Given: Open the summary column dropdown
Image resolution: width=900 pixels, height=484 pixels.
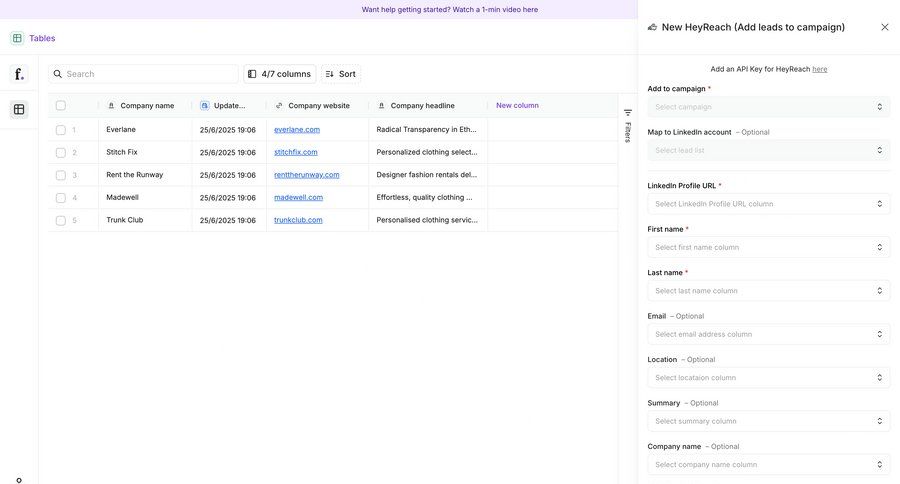Looking at the screenshot, I should point(769,421).
